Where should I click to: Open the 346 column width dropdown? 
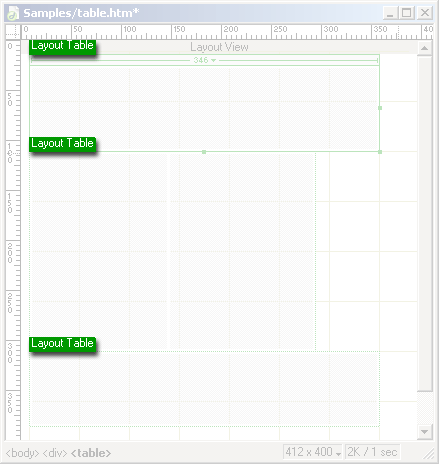click(x=205, y=60)
